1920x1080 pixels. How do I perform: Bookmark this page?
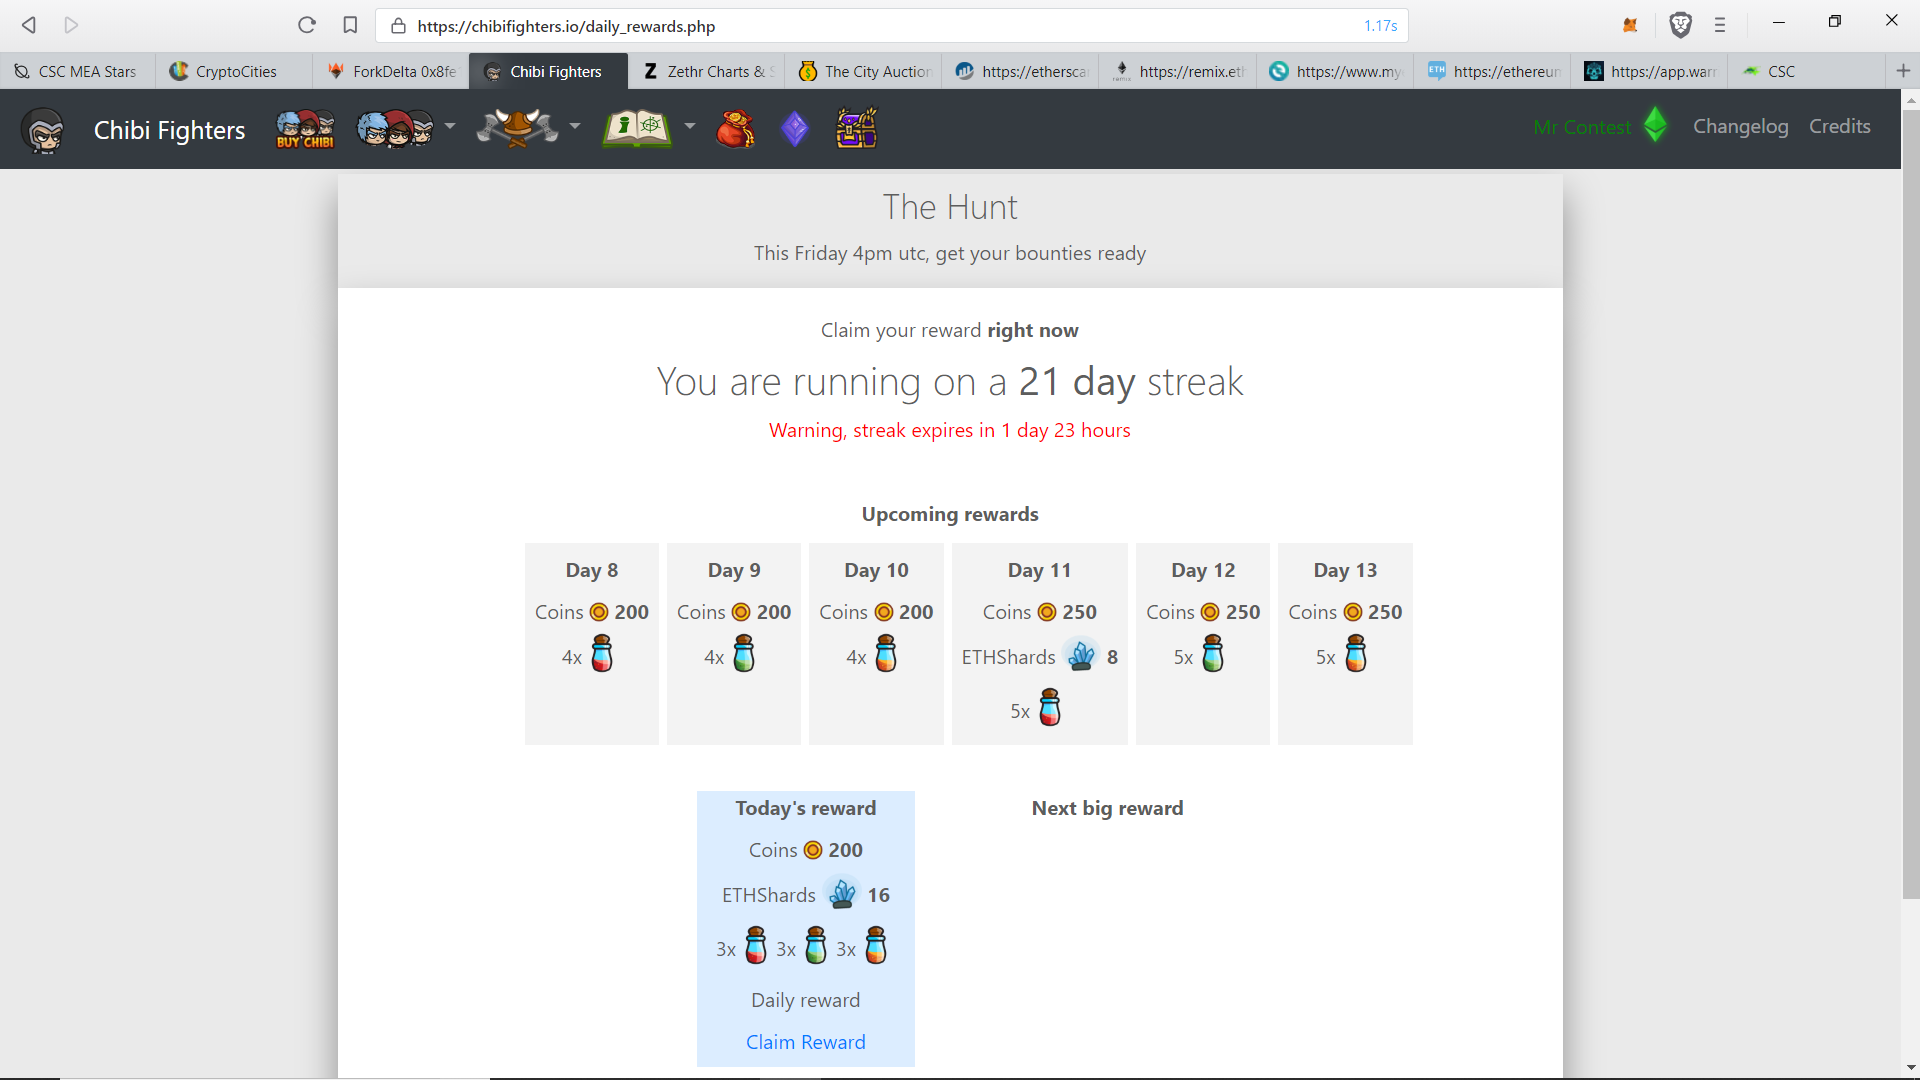point(350,25)
